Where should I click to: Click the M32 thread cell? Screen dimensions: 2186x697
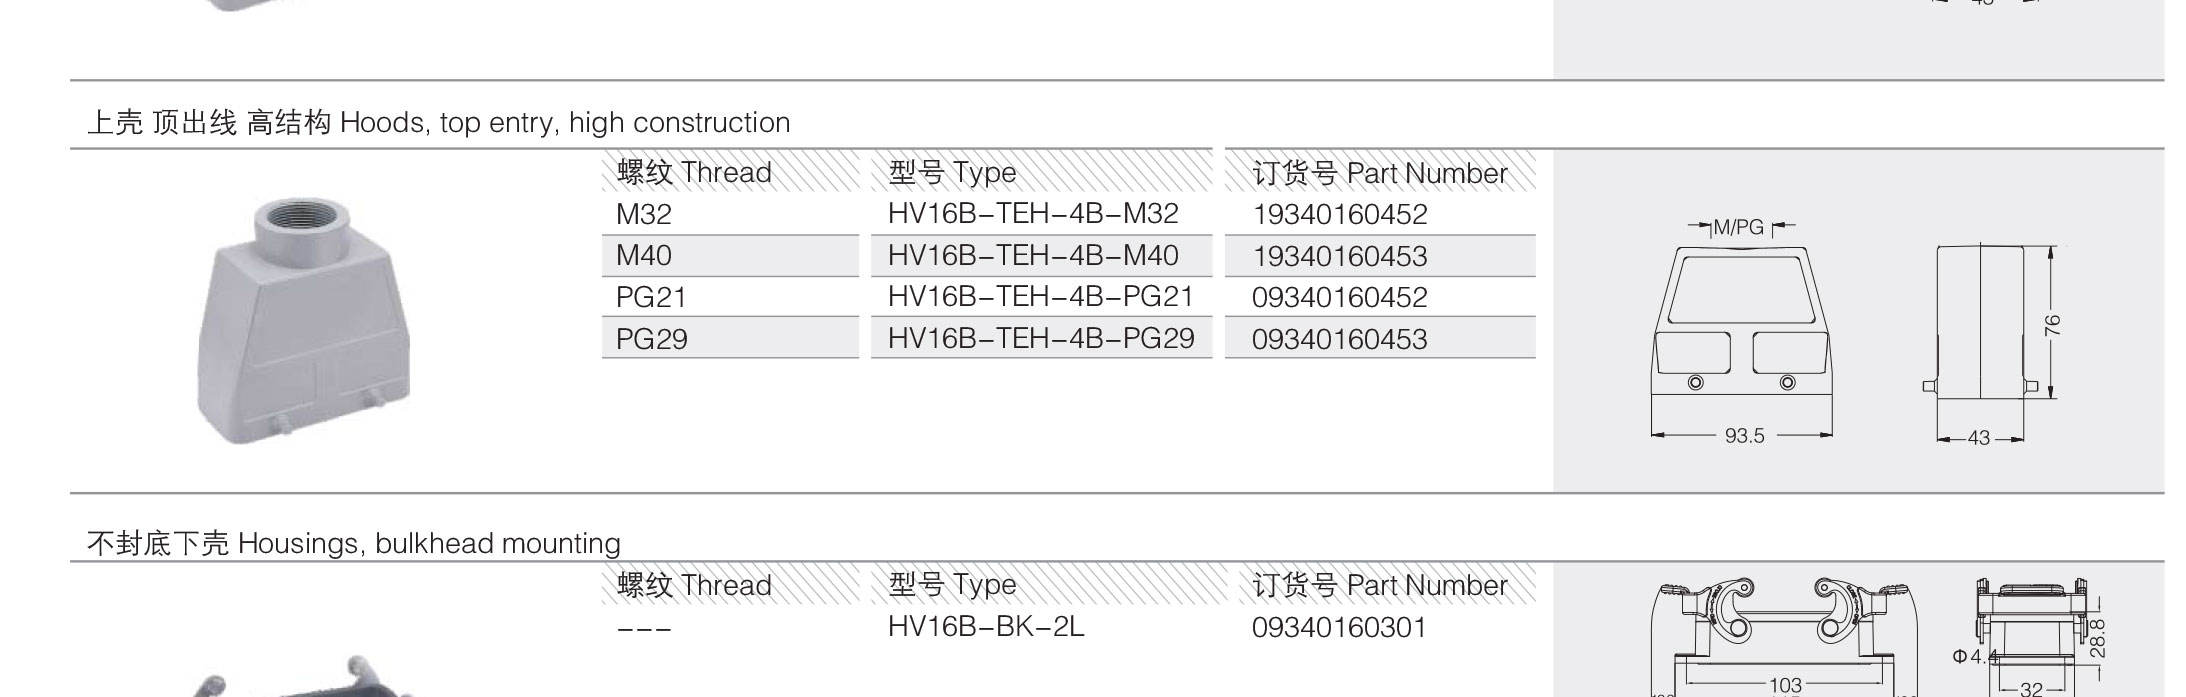click(644, 214)
